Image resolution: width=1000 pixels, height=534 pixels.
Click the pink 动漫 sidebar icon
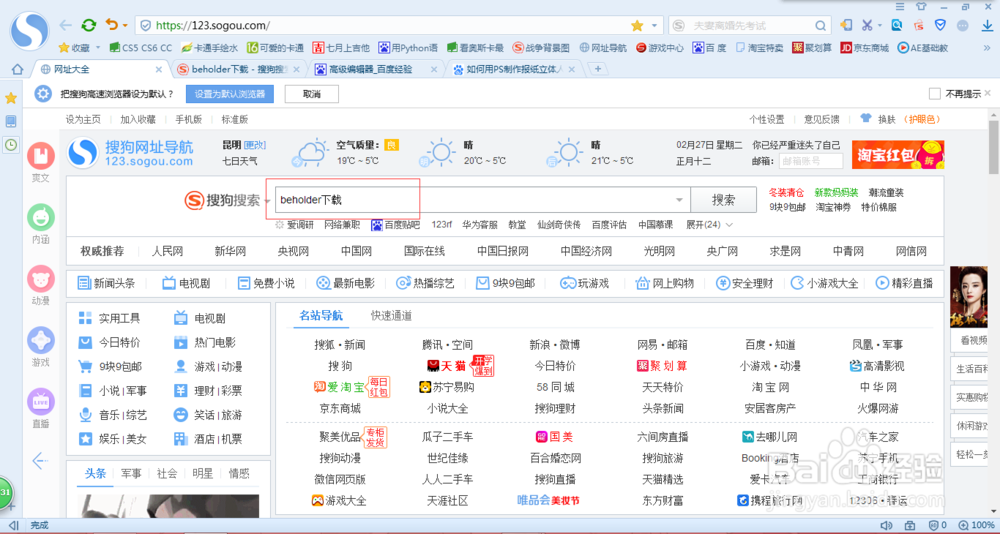tap(41, 279)
